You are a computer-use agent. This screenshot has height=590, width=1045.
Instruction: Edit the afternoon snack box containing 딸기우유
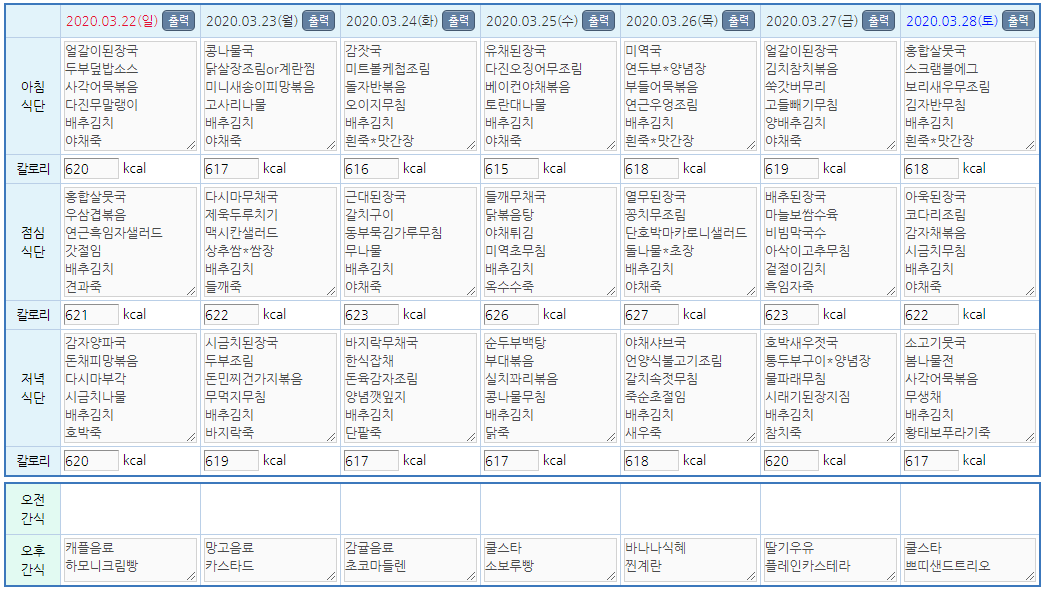[829, 560]
